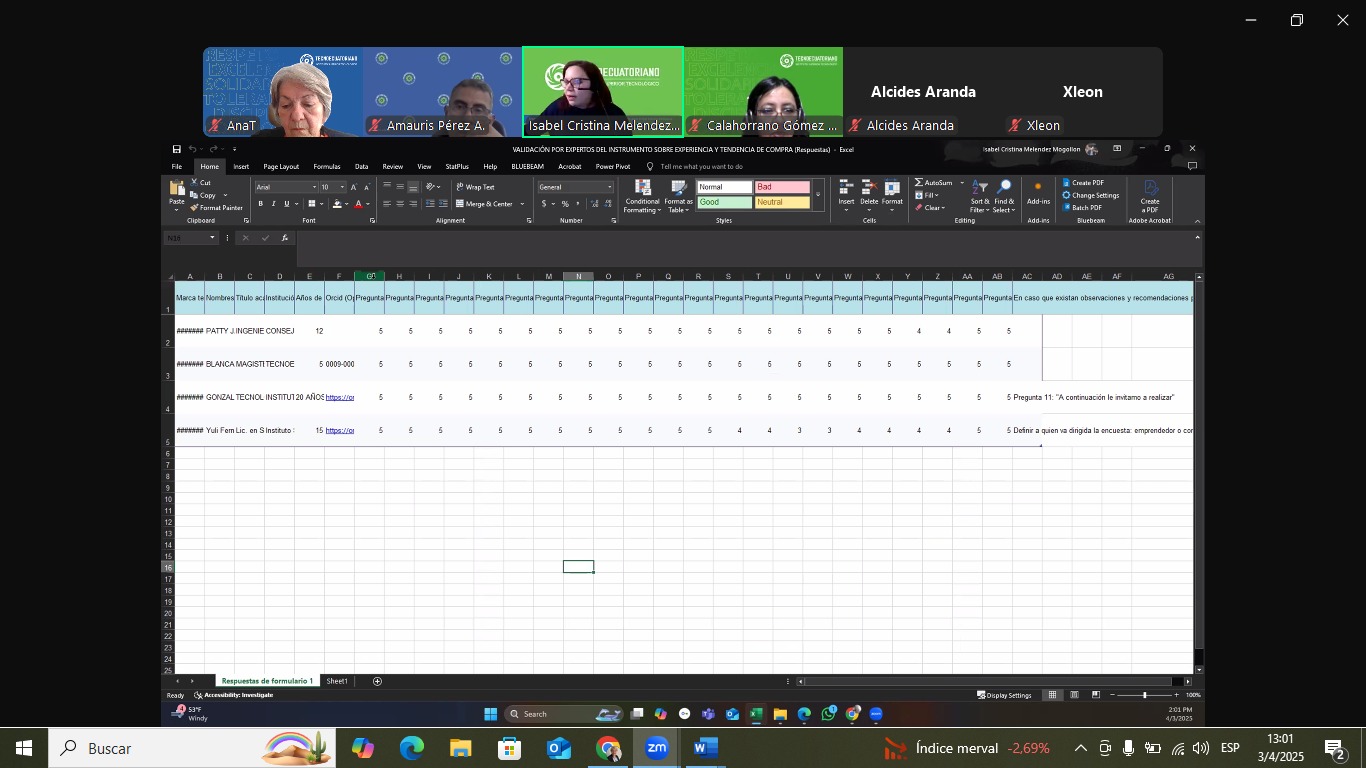Click the Delete cells icon
1366x768 pixels.
(869, 188)
